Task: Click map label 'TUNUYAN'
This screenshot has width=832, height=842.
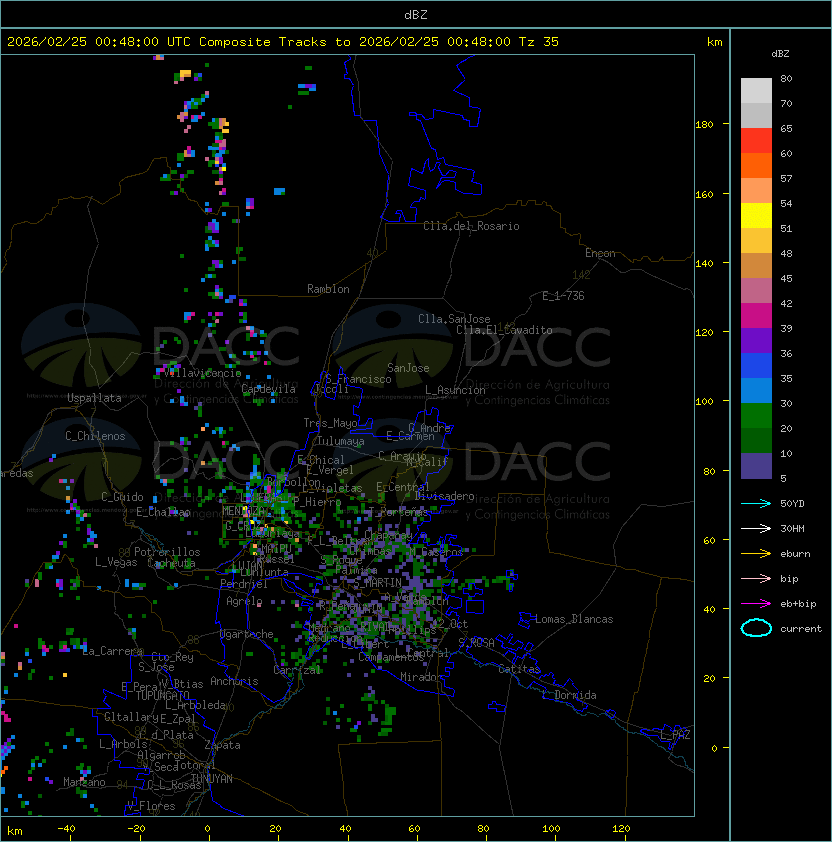Action: tap(212, 779)
